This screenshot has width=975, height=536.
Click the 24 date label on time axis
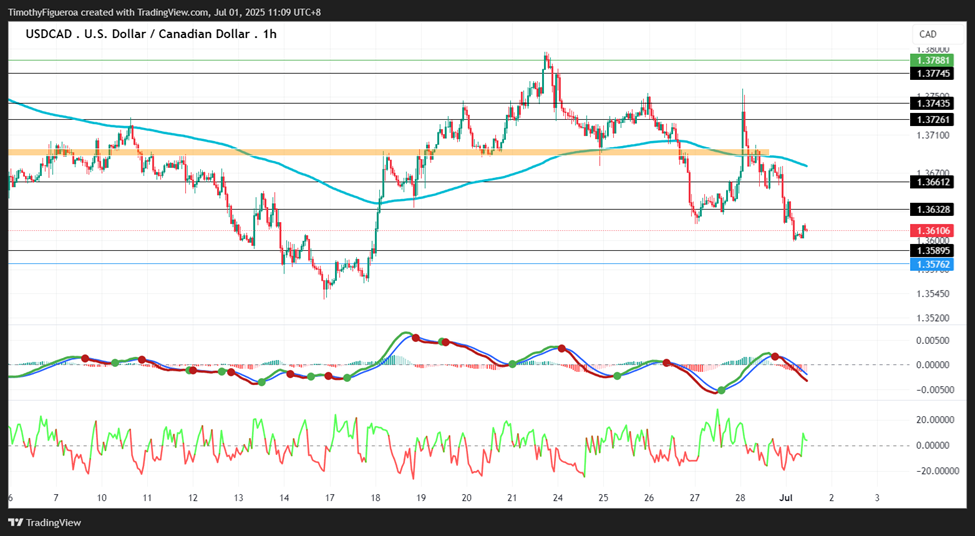(558, 498)
